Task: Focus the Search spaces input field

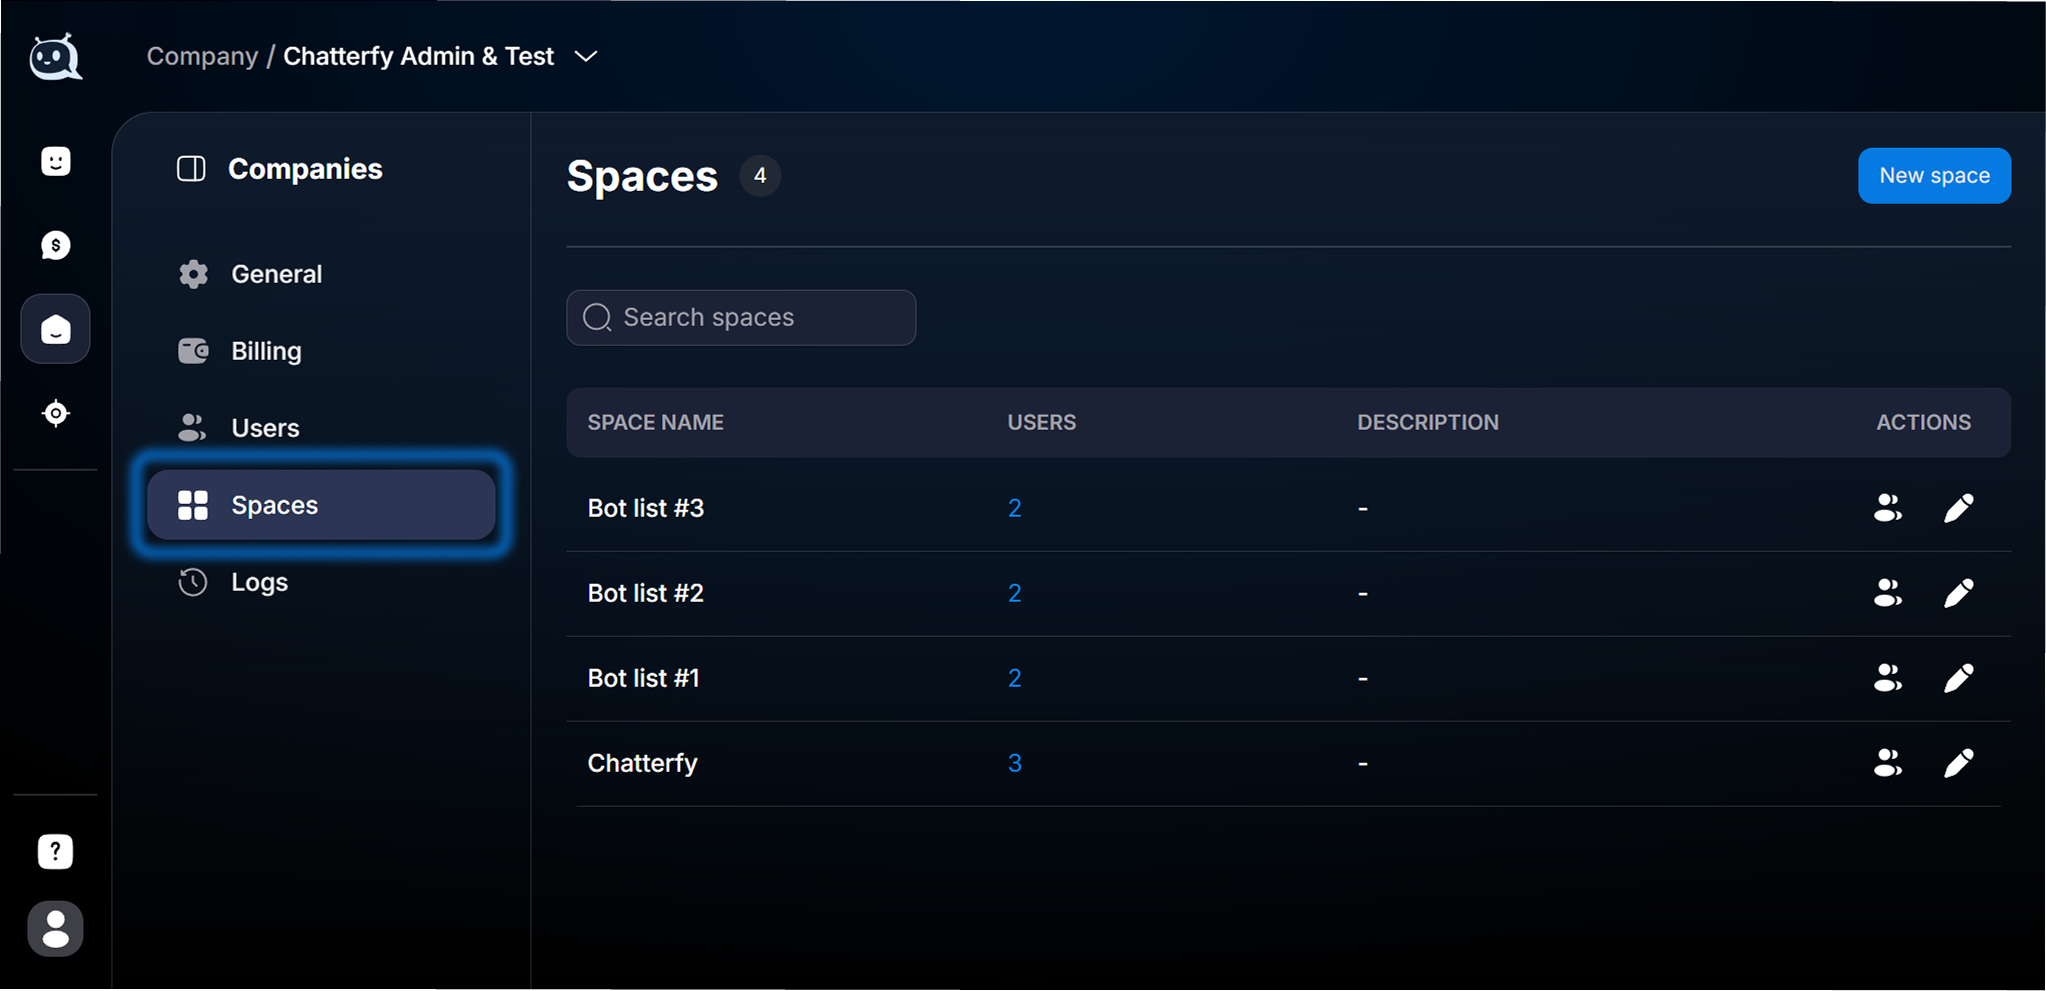Action: (x=741, y=318)
